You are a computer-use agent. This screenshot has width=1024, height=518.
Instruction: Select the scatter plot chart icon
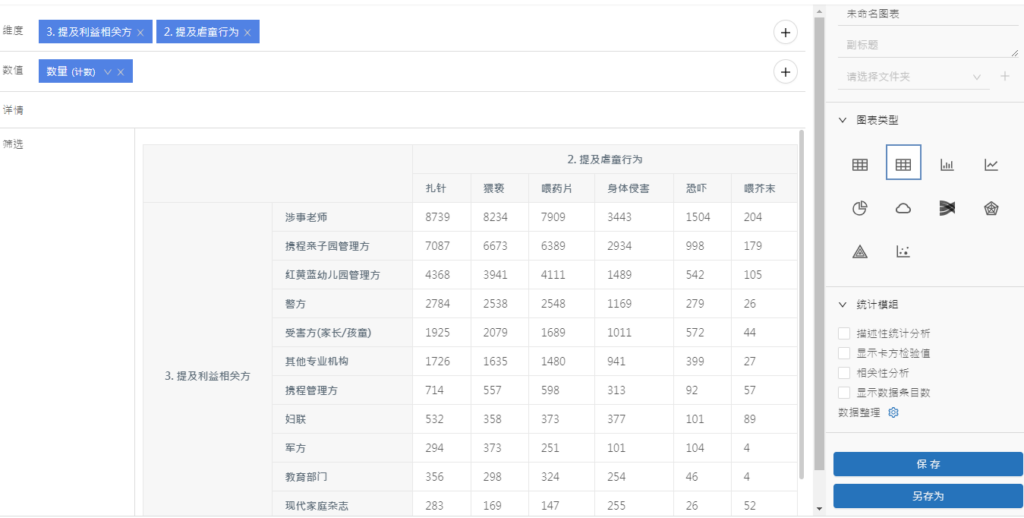(903, 252)
